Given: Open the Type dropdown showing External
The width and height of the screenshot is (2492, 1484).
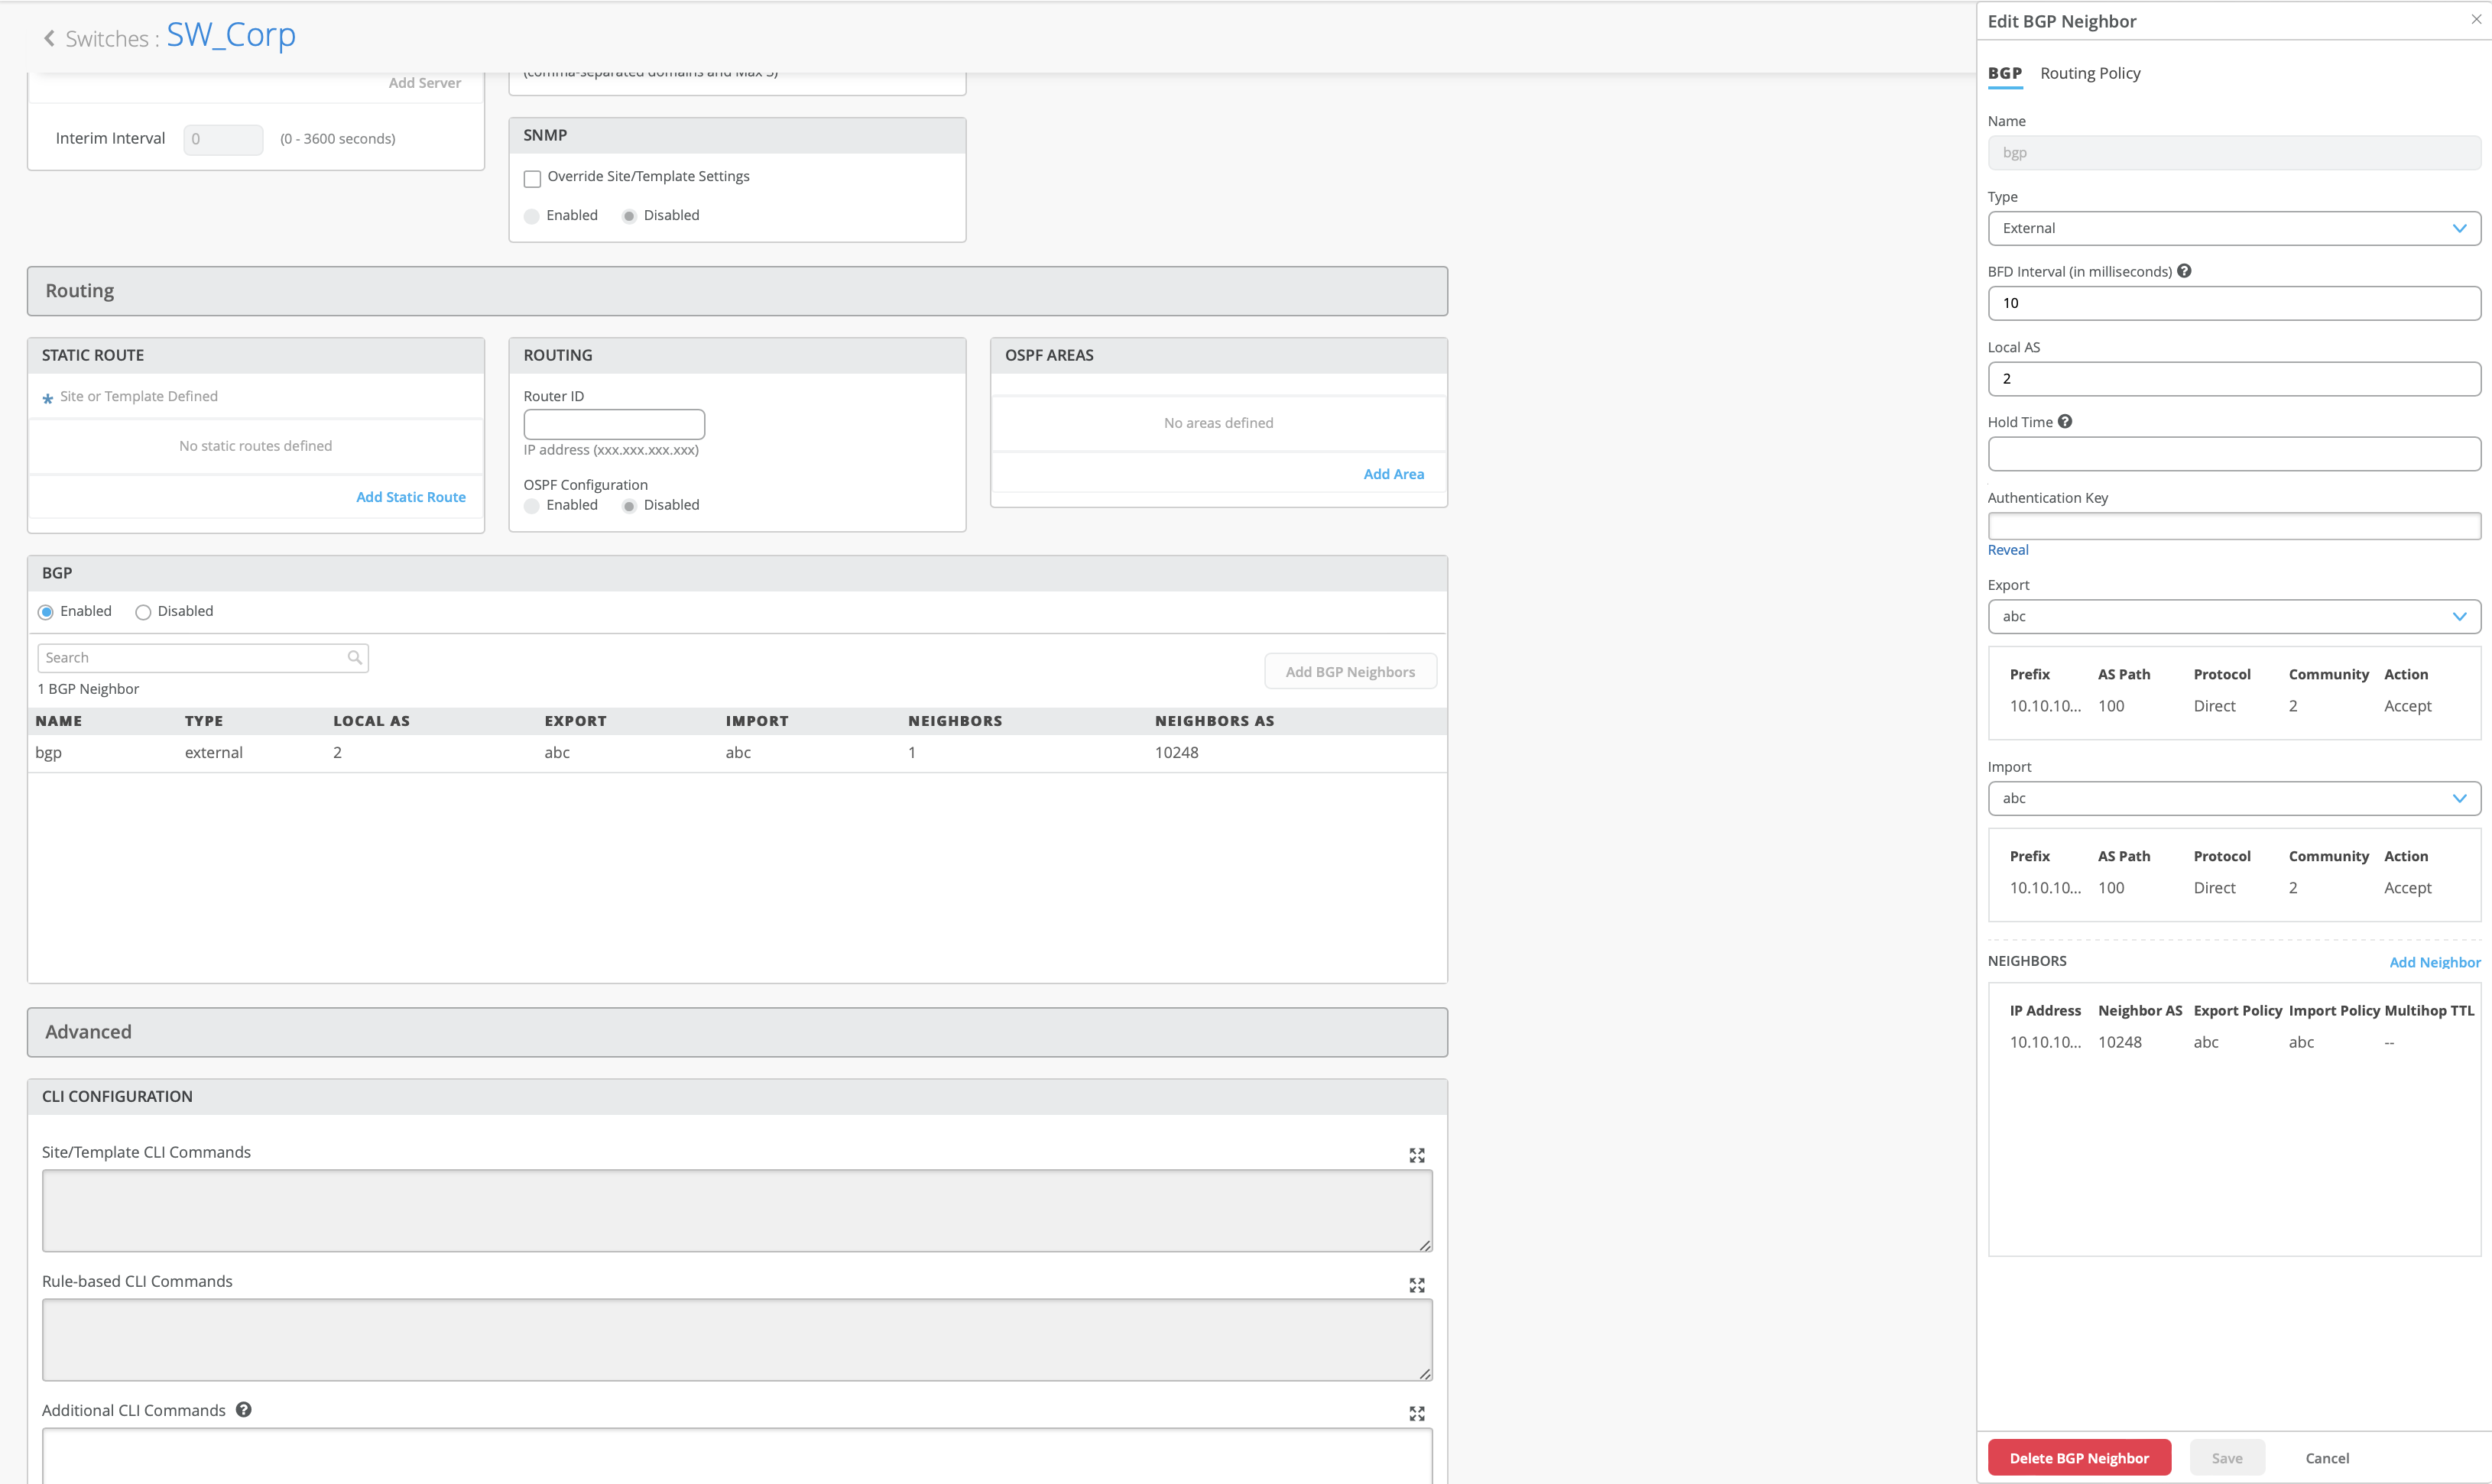Looking at the screenshot, I should 2233,228.
